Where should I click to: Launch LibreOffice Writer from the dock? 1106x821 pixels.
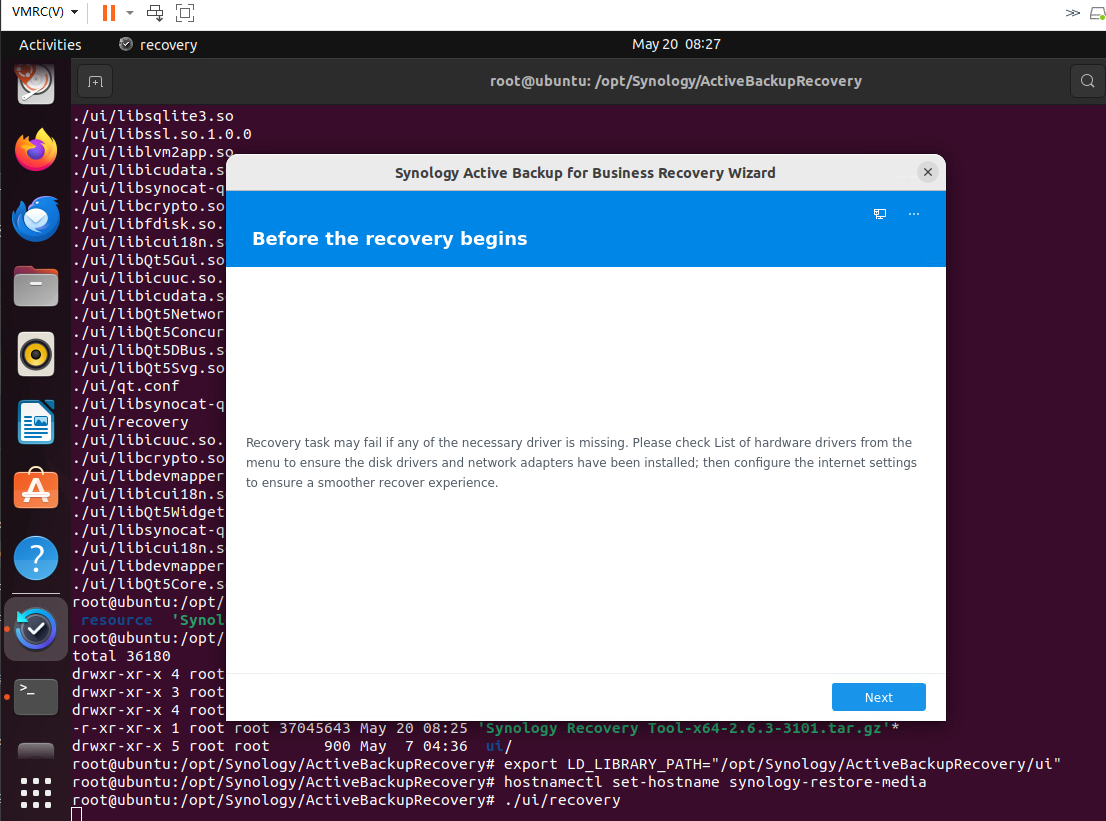pyautogui.click(x=35, y=422)
